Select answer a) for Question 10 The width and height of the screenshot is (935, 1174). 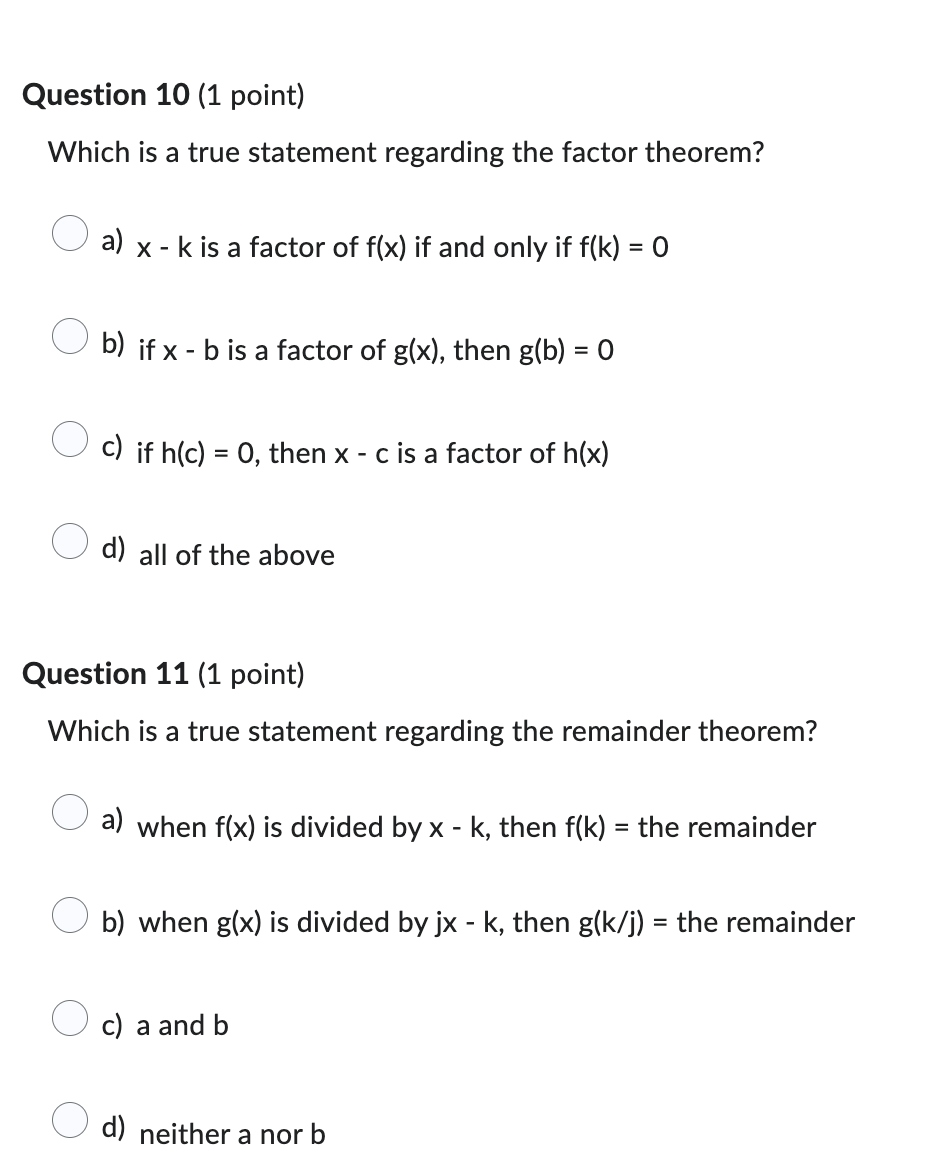coord(69,235)
